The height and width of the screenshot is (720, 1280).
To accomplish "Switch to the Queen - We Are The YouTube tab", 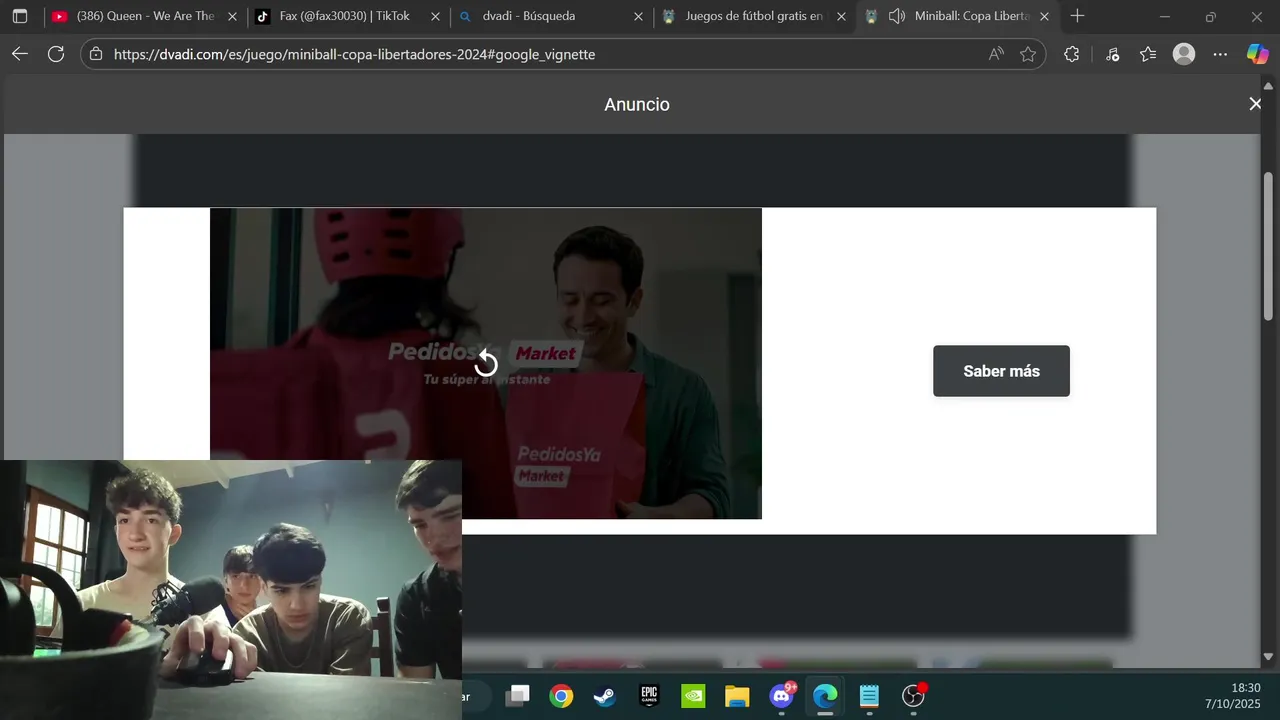I will (144, 17).
